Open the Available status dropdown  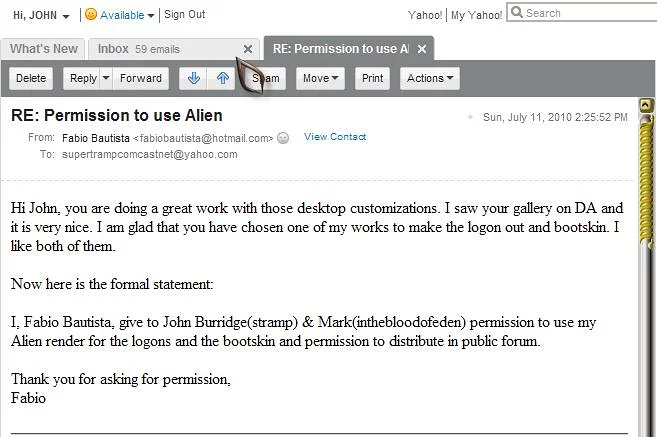[x=151, y=16]
